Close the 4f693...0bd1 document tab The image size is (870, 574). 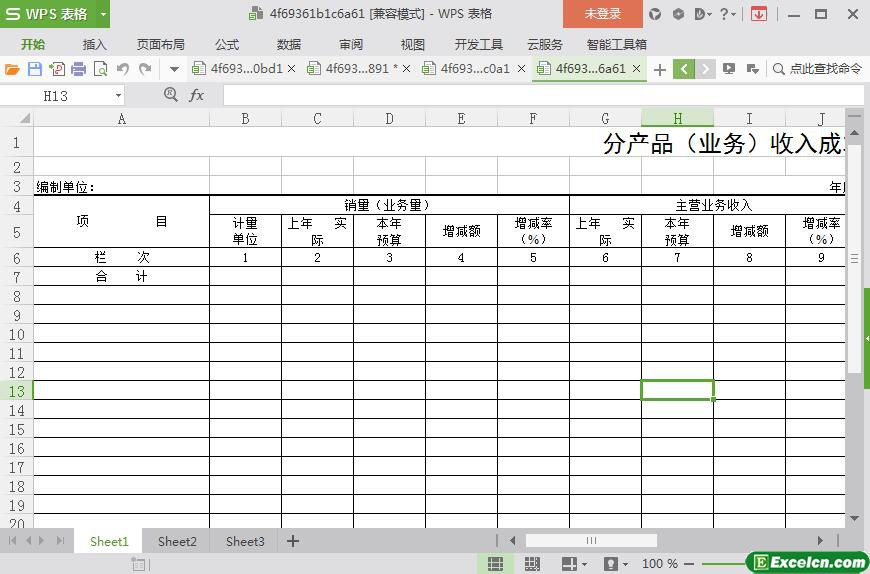coord(291,69)
